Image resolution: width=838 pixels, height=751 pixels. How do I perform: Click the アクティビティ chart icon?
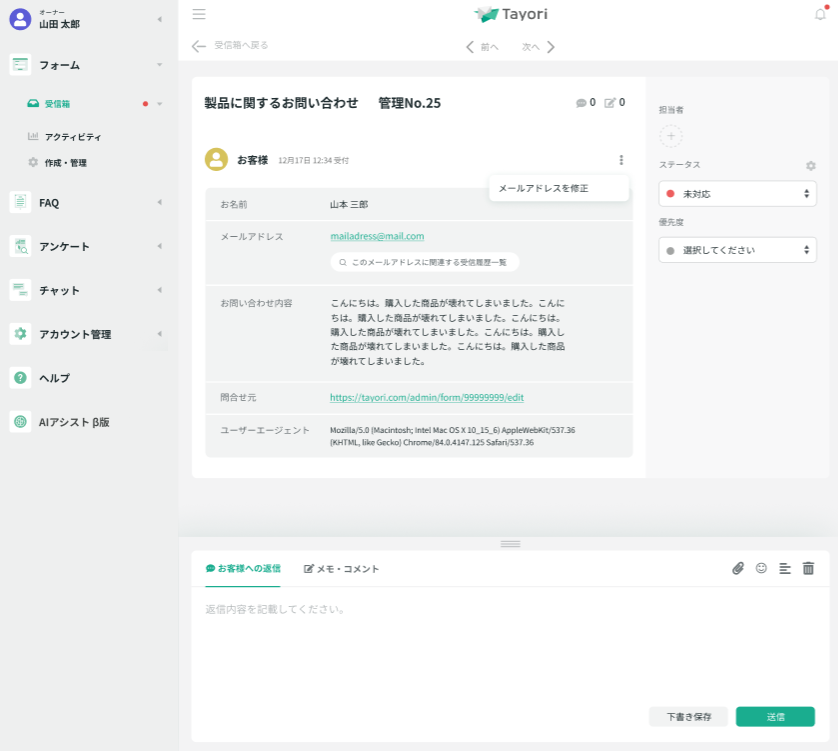(x=33, y=136)
